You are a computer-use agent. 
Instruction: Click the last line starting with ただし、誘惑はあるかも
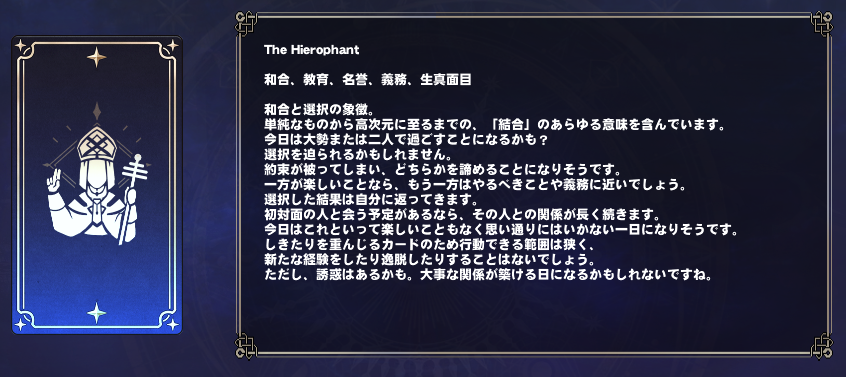click(x=488, y=275)
